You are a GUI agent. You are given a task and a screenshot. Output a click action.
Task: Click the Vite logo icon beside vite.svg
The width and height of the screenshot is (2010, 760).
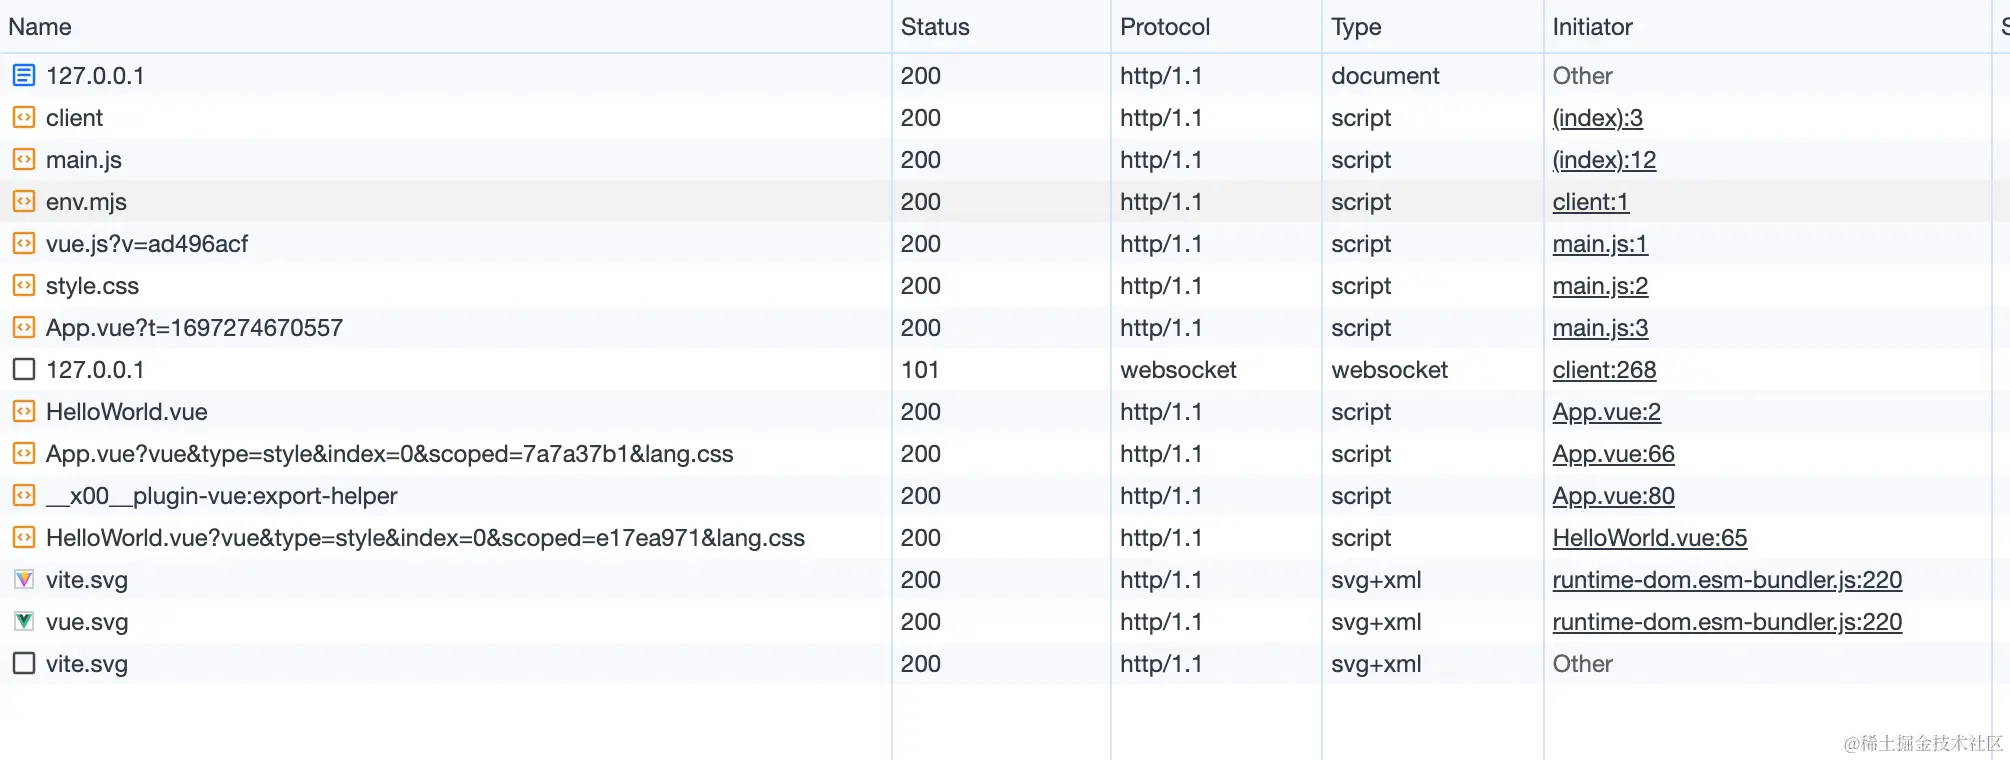[x=24, y=579]
